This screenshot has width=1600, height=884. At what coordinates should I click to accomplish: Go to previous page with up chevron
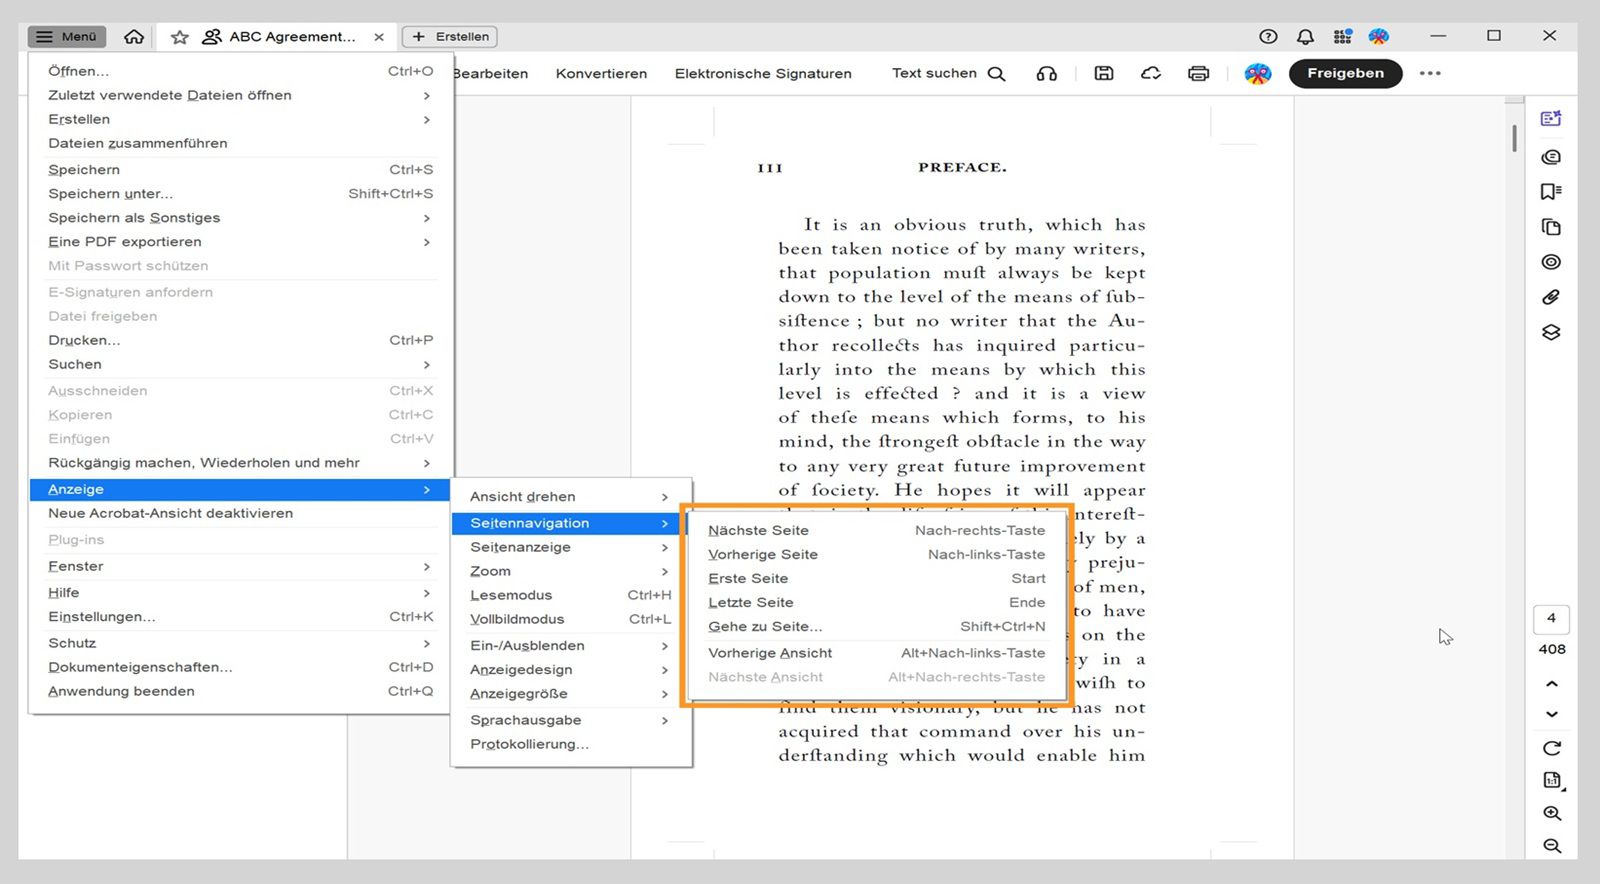(x=1552, y=684)
